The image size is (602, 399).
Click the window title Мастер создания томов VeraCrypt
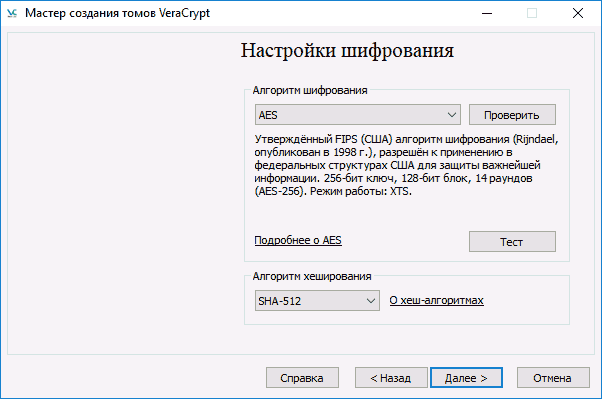[117, 13]
